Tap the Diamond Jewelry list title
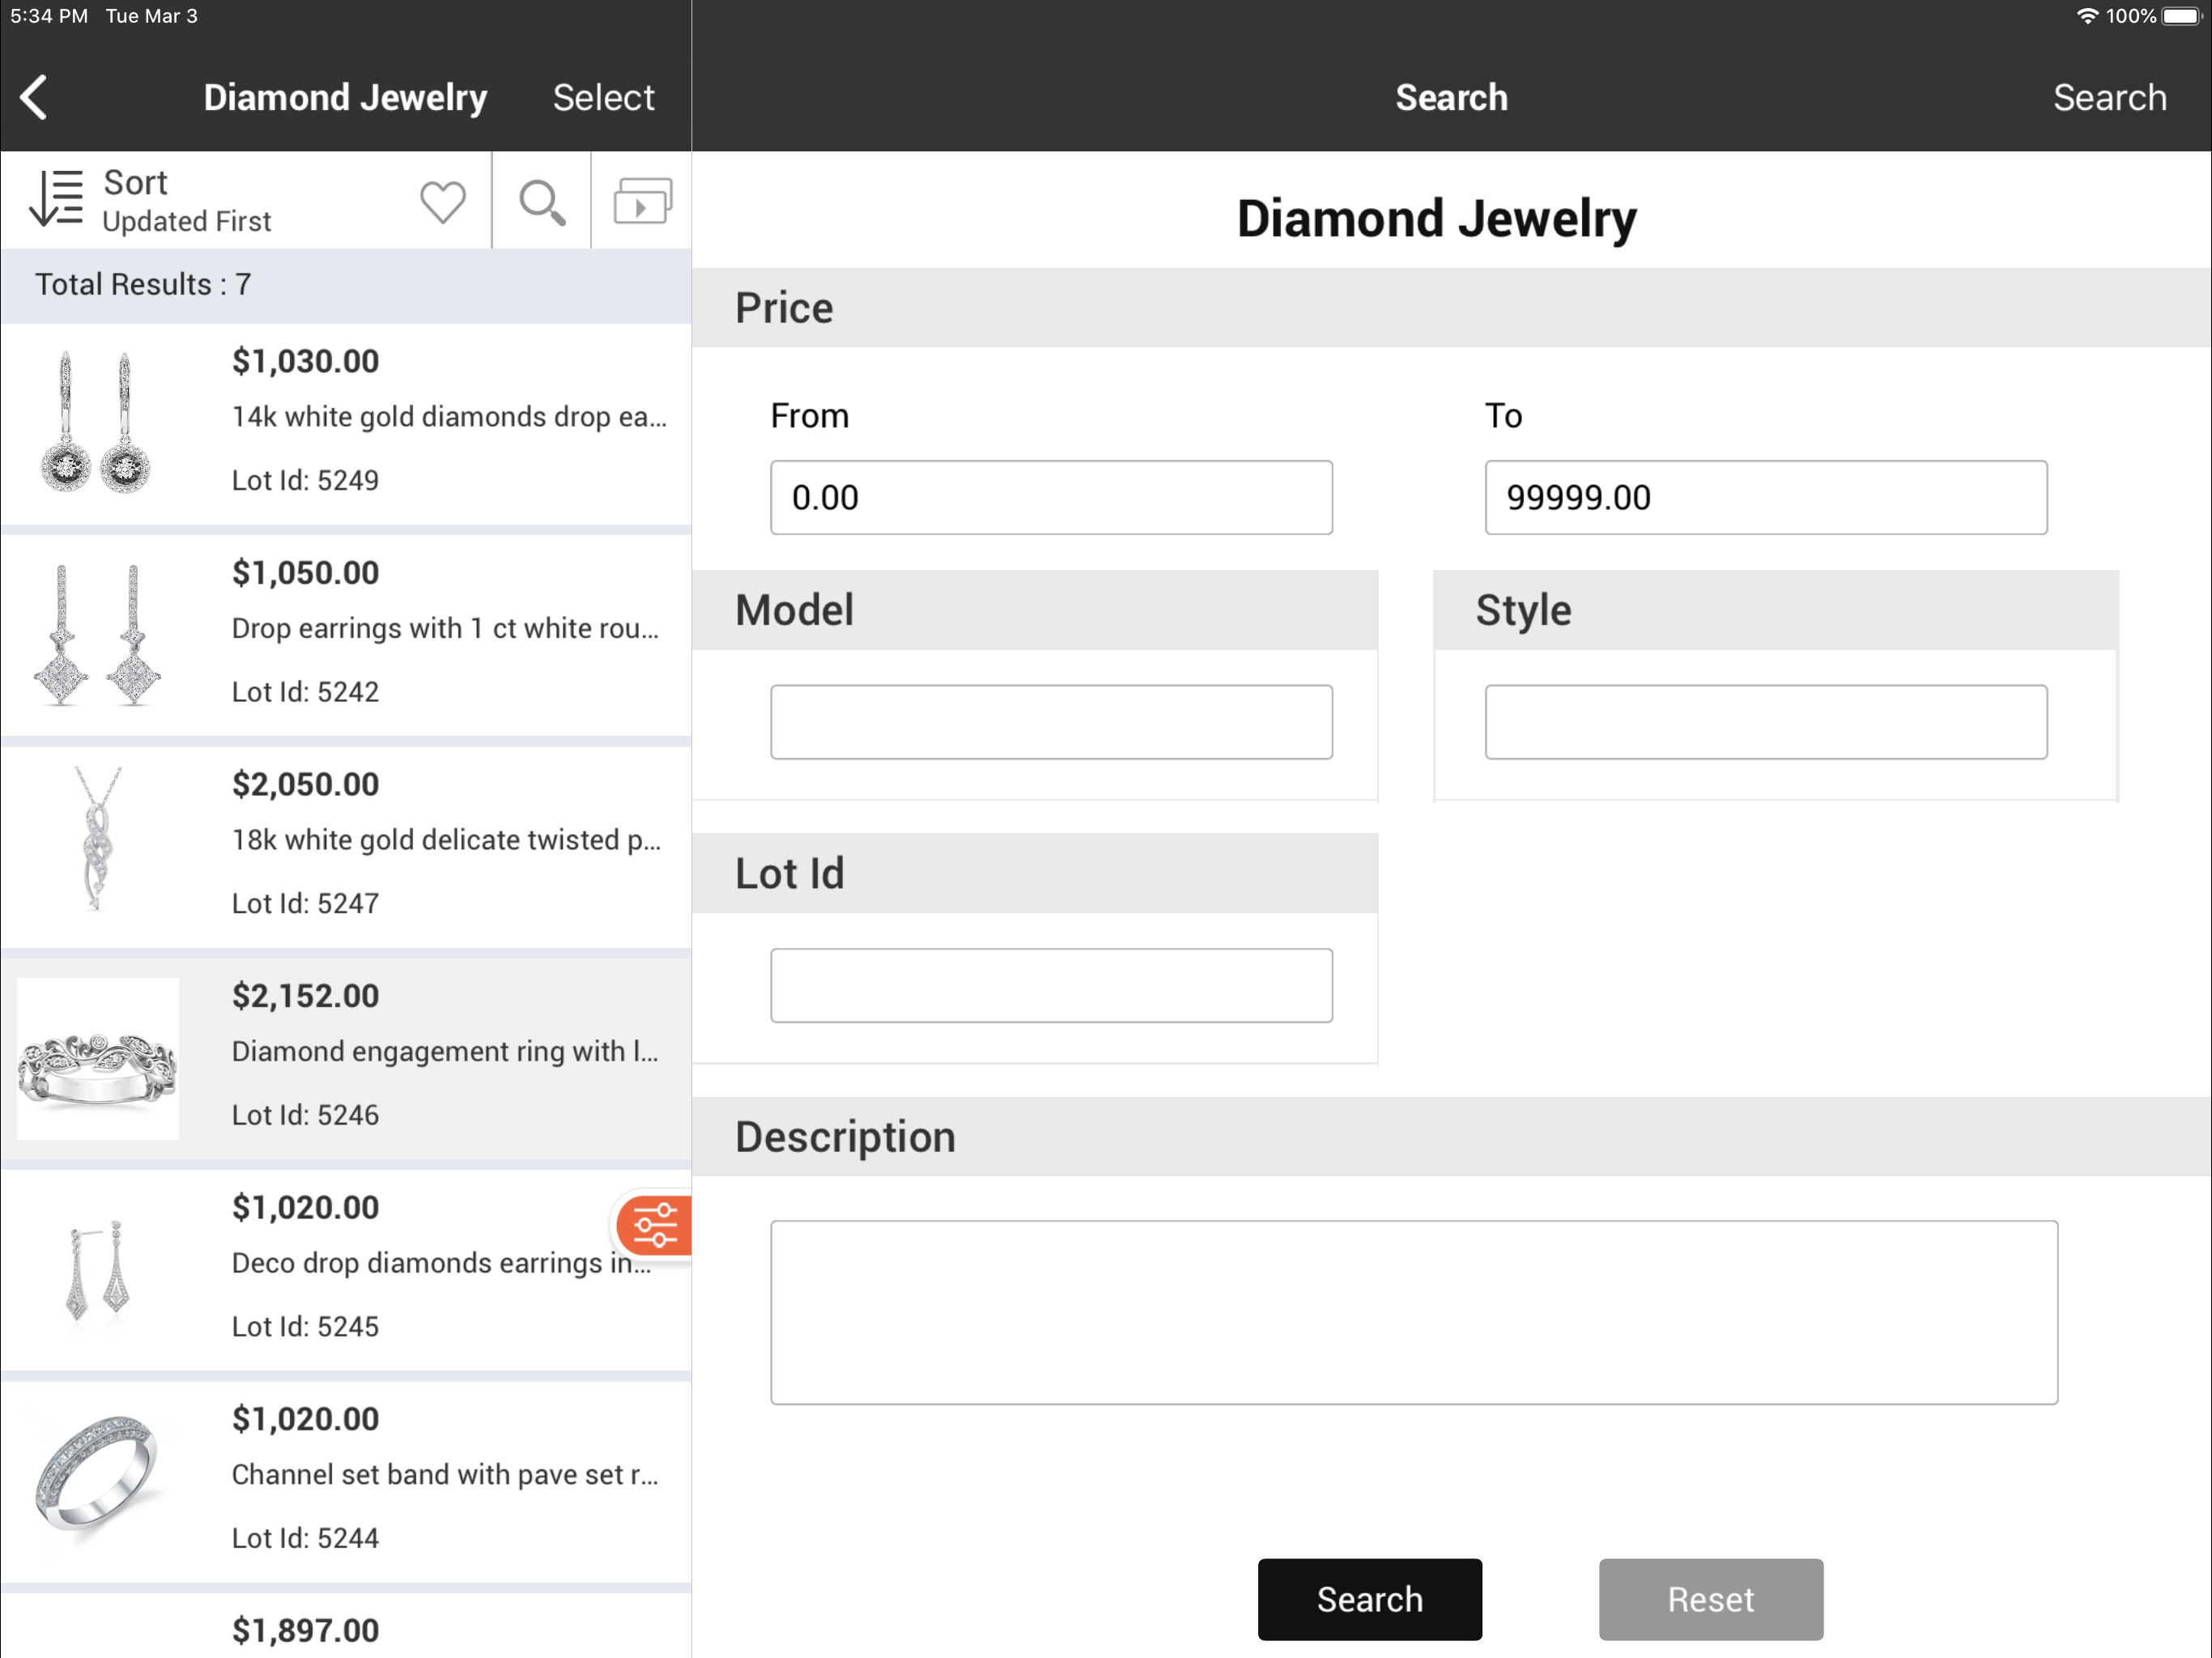Viewport: 2212px width, 1658px height. (x=345, y=98)
